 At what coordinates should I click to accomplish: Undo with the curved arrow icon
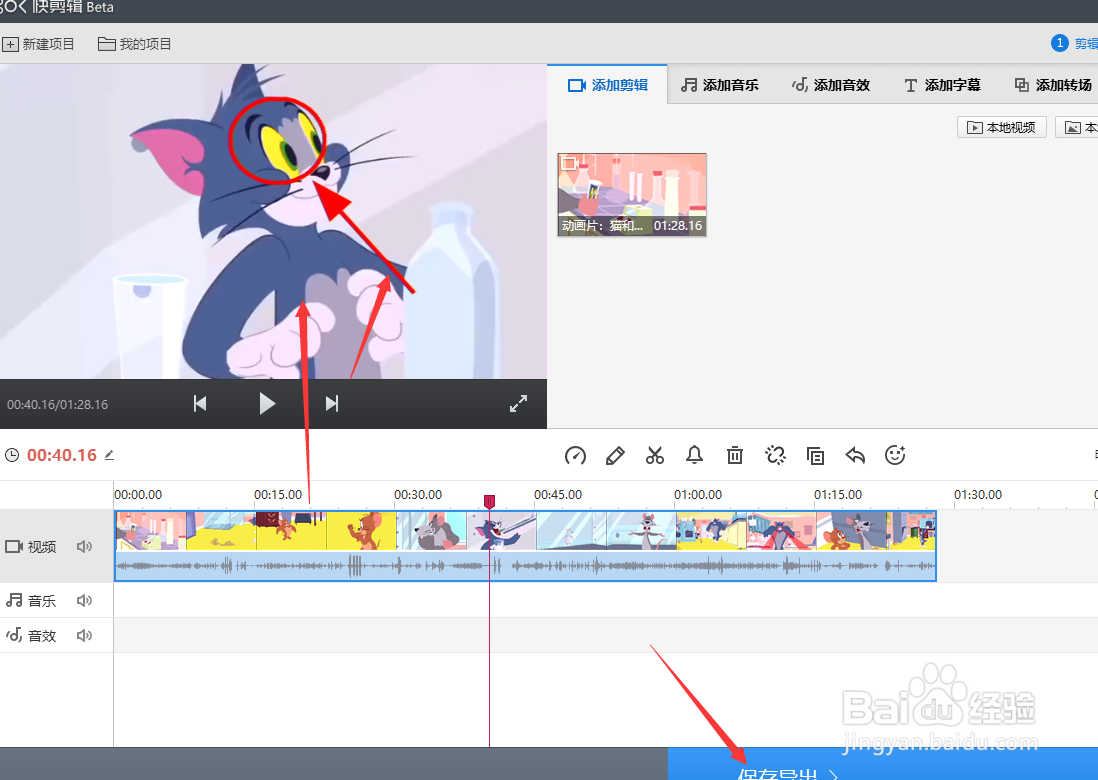[x=855, y=455]
